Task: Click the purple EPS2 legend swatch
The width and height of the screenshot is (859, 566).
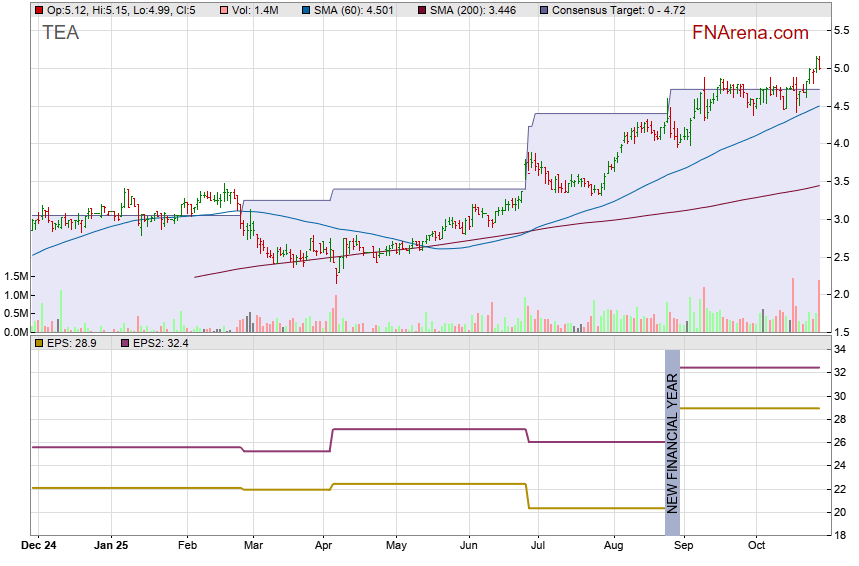Action: [x=125, y=343]
